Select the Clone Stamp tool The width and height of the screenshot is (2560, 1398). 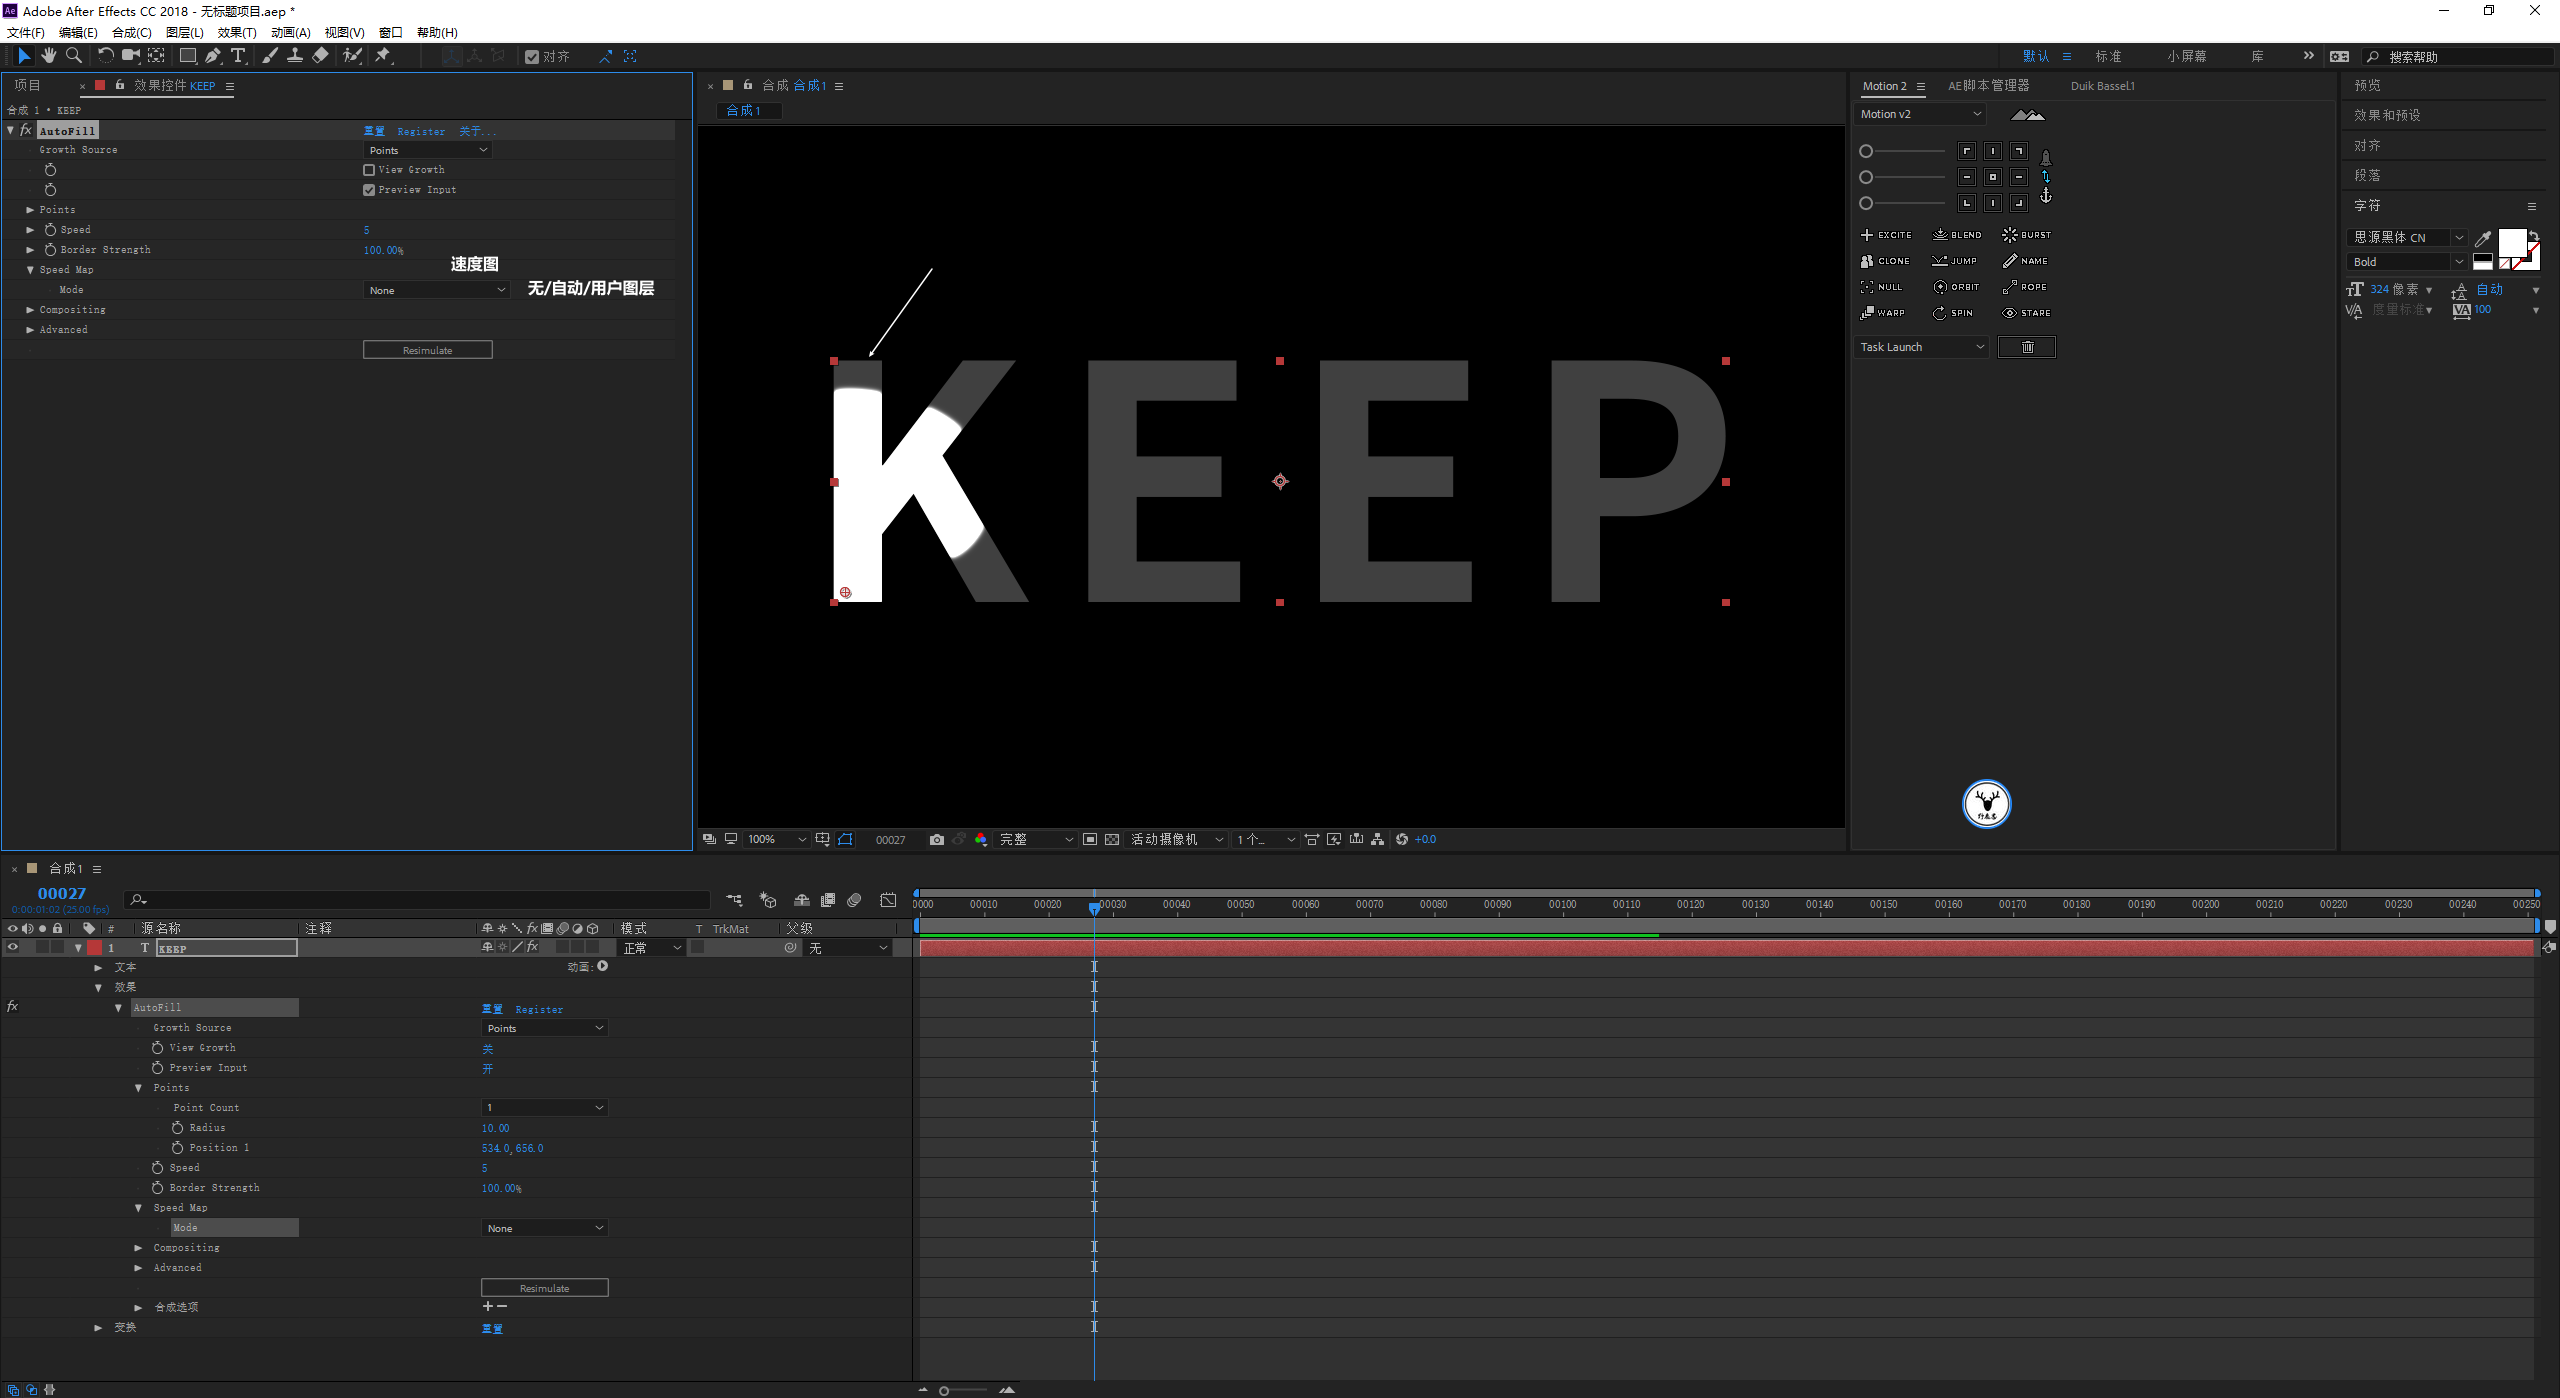pos(295,56)
